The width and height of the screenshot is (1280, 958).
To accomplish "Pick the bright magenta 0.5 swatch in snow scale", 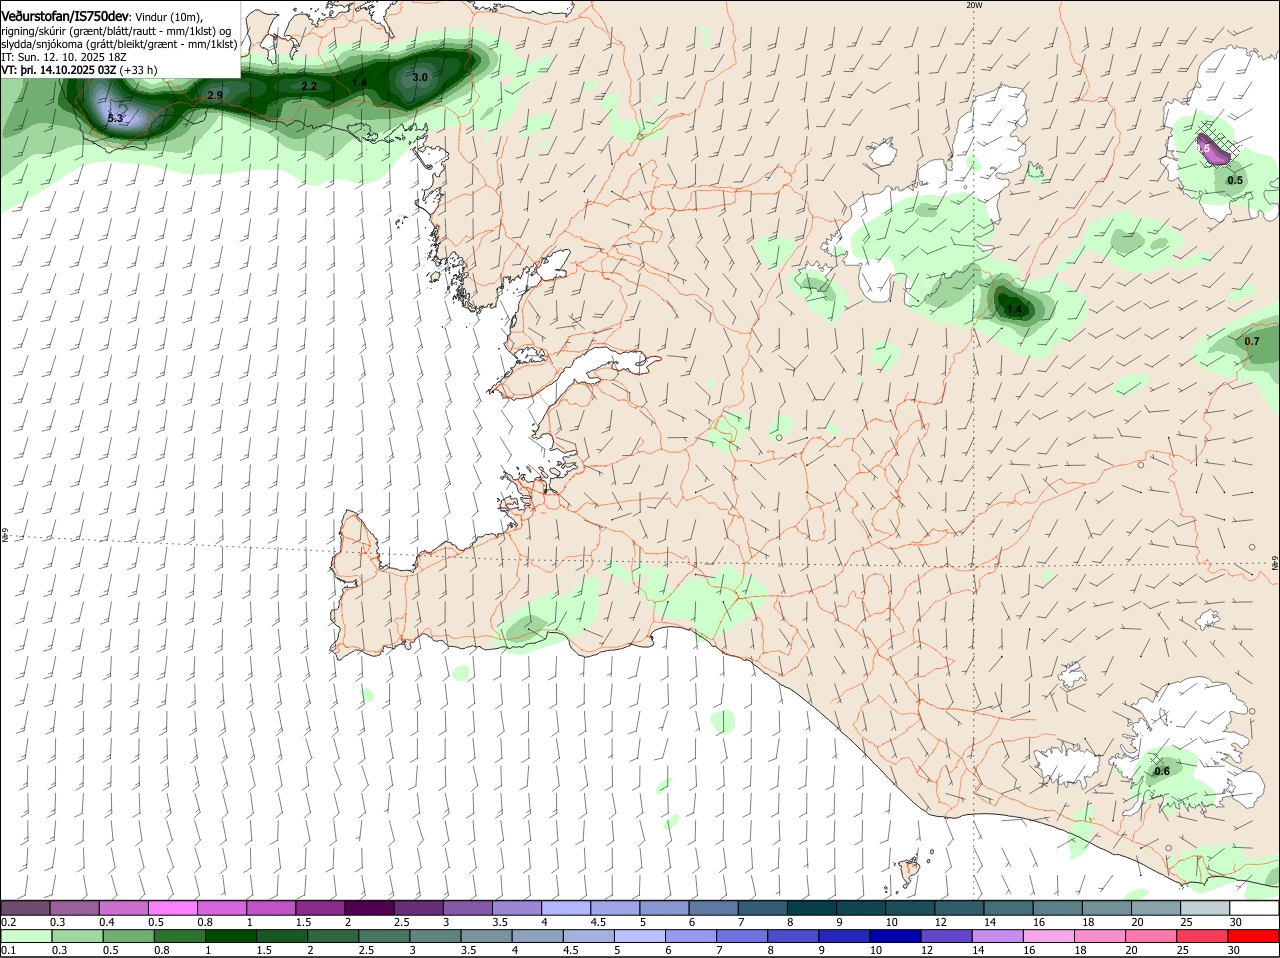I will coord(172,908).
